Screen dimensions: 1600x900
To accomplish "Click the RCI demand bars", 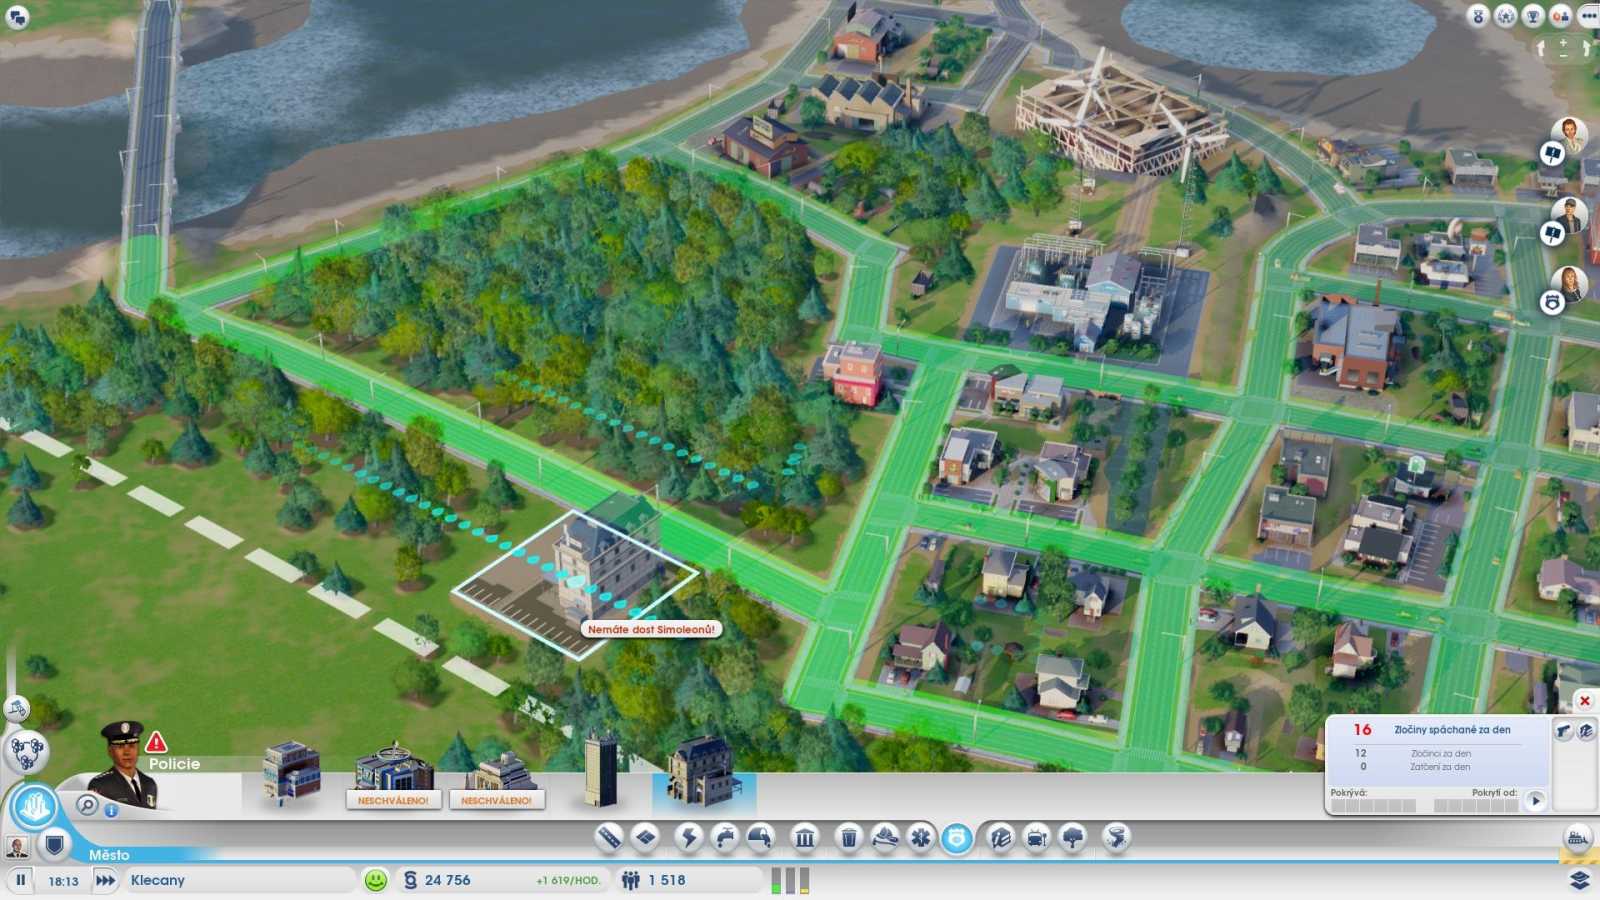I will coord(790,880).
